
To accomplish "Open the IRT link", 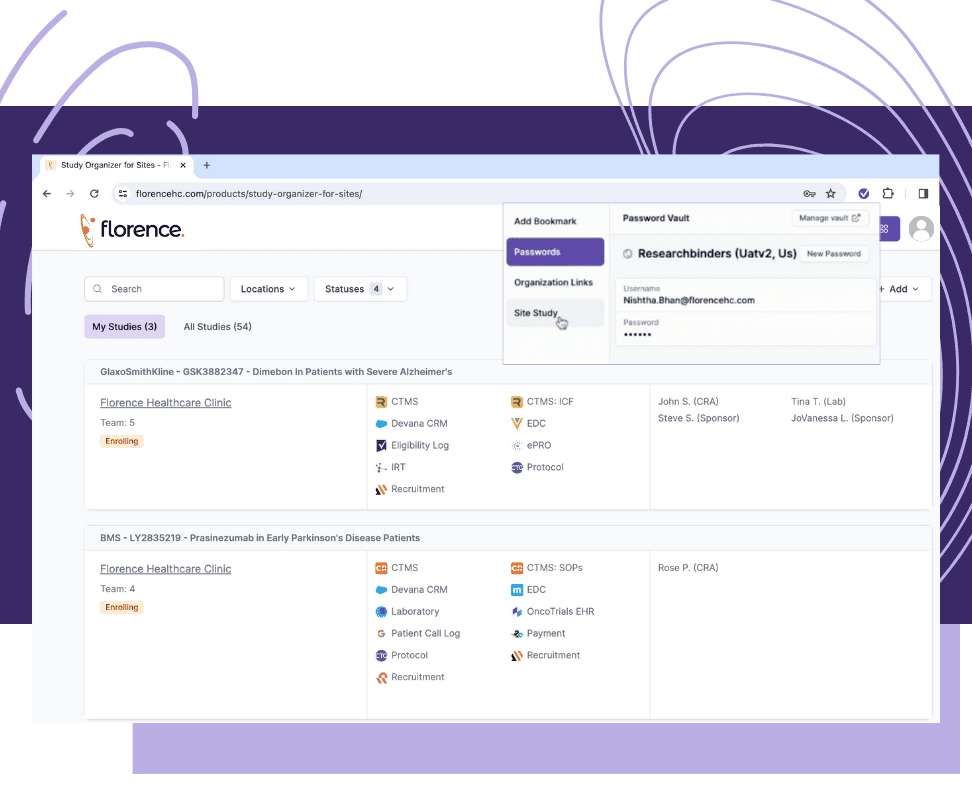I will (391, 467).
